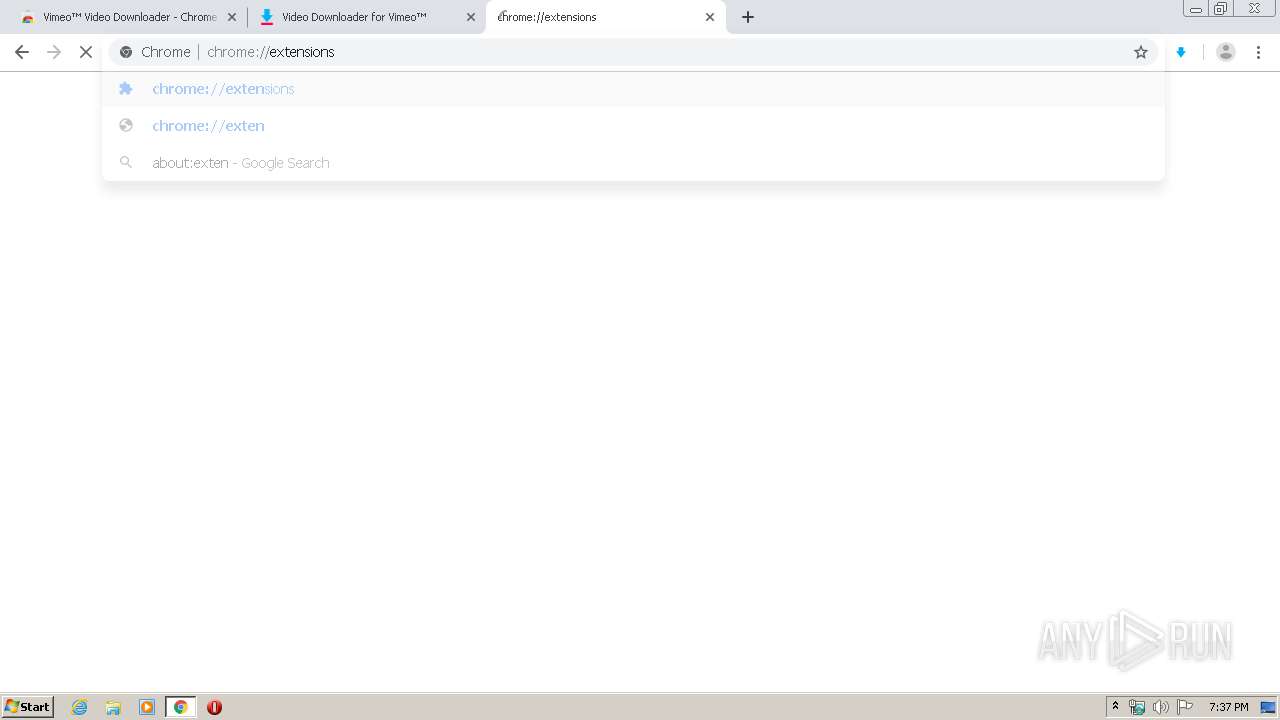Minimize the Chrome window
The height and width of the screenshot is (720, 1280).
tap(1196, 9)
